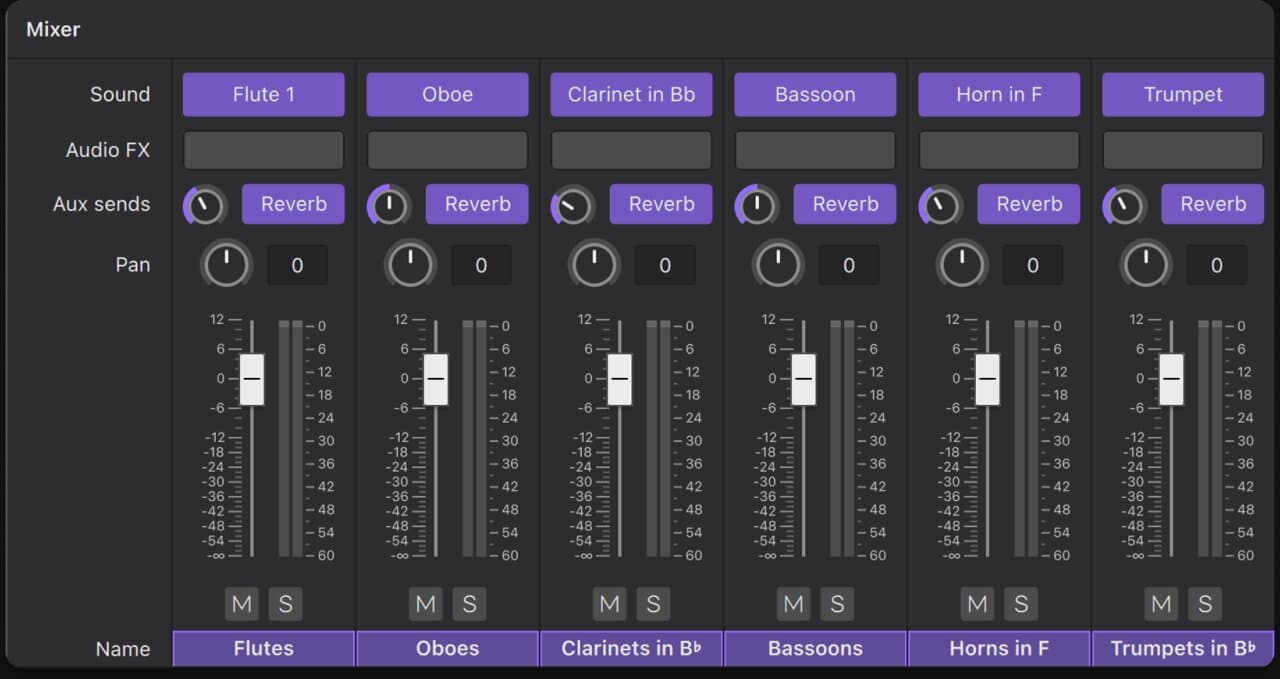
Task: Solo the Bassoons channel
Action: 837,604
